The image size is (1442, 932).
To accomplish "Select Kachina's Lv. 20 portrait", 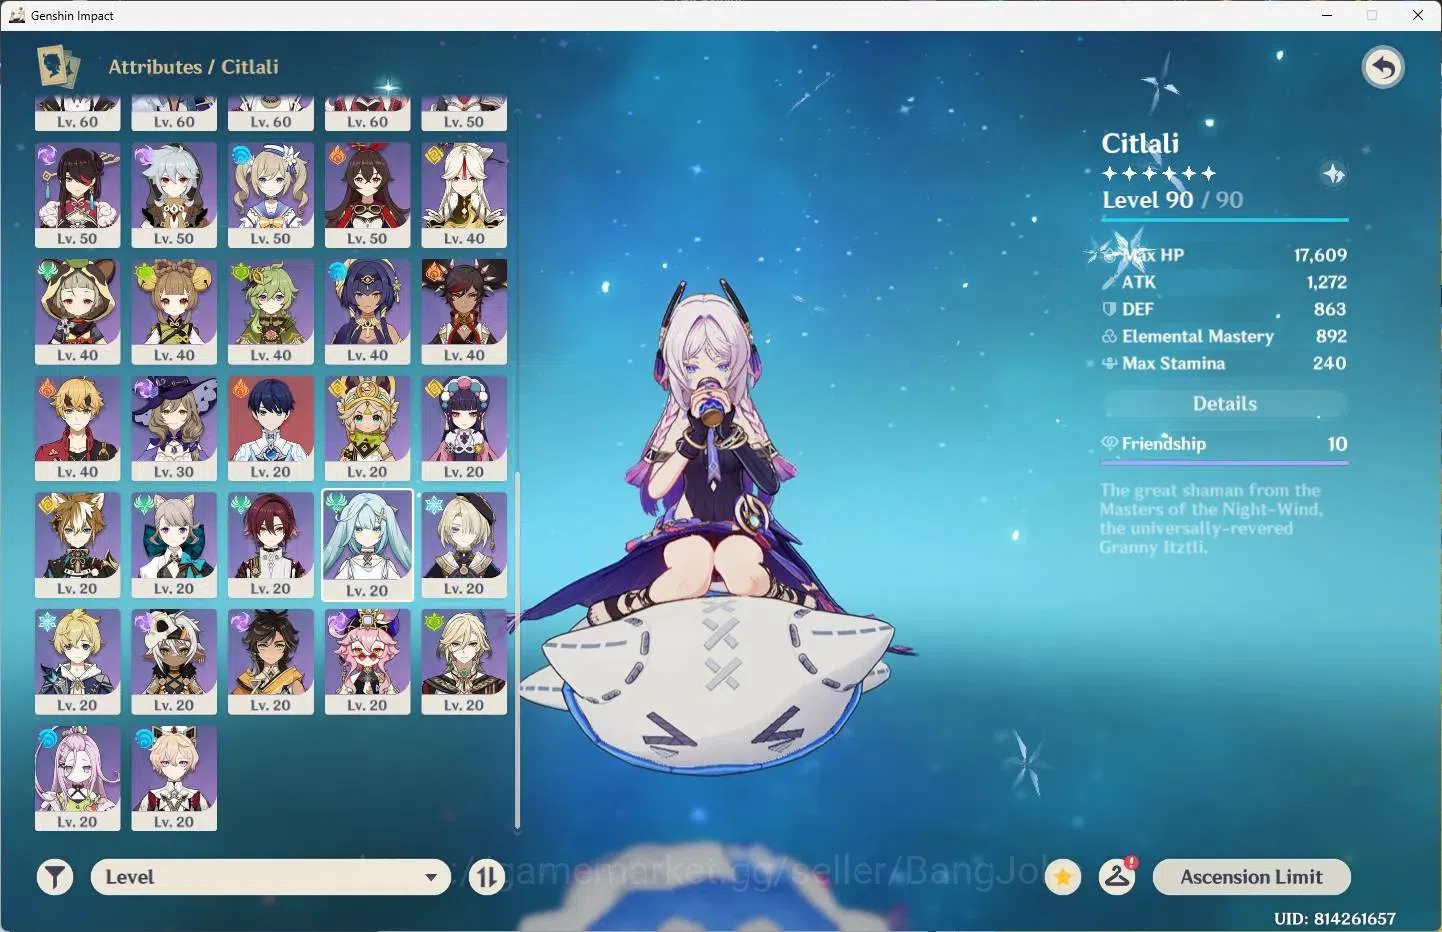I will coord(368,428).
